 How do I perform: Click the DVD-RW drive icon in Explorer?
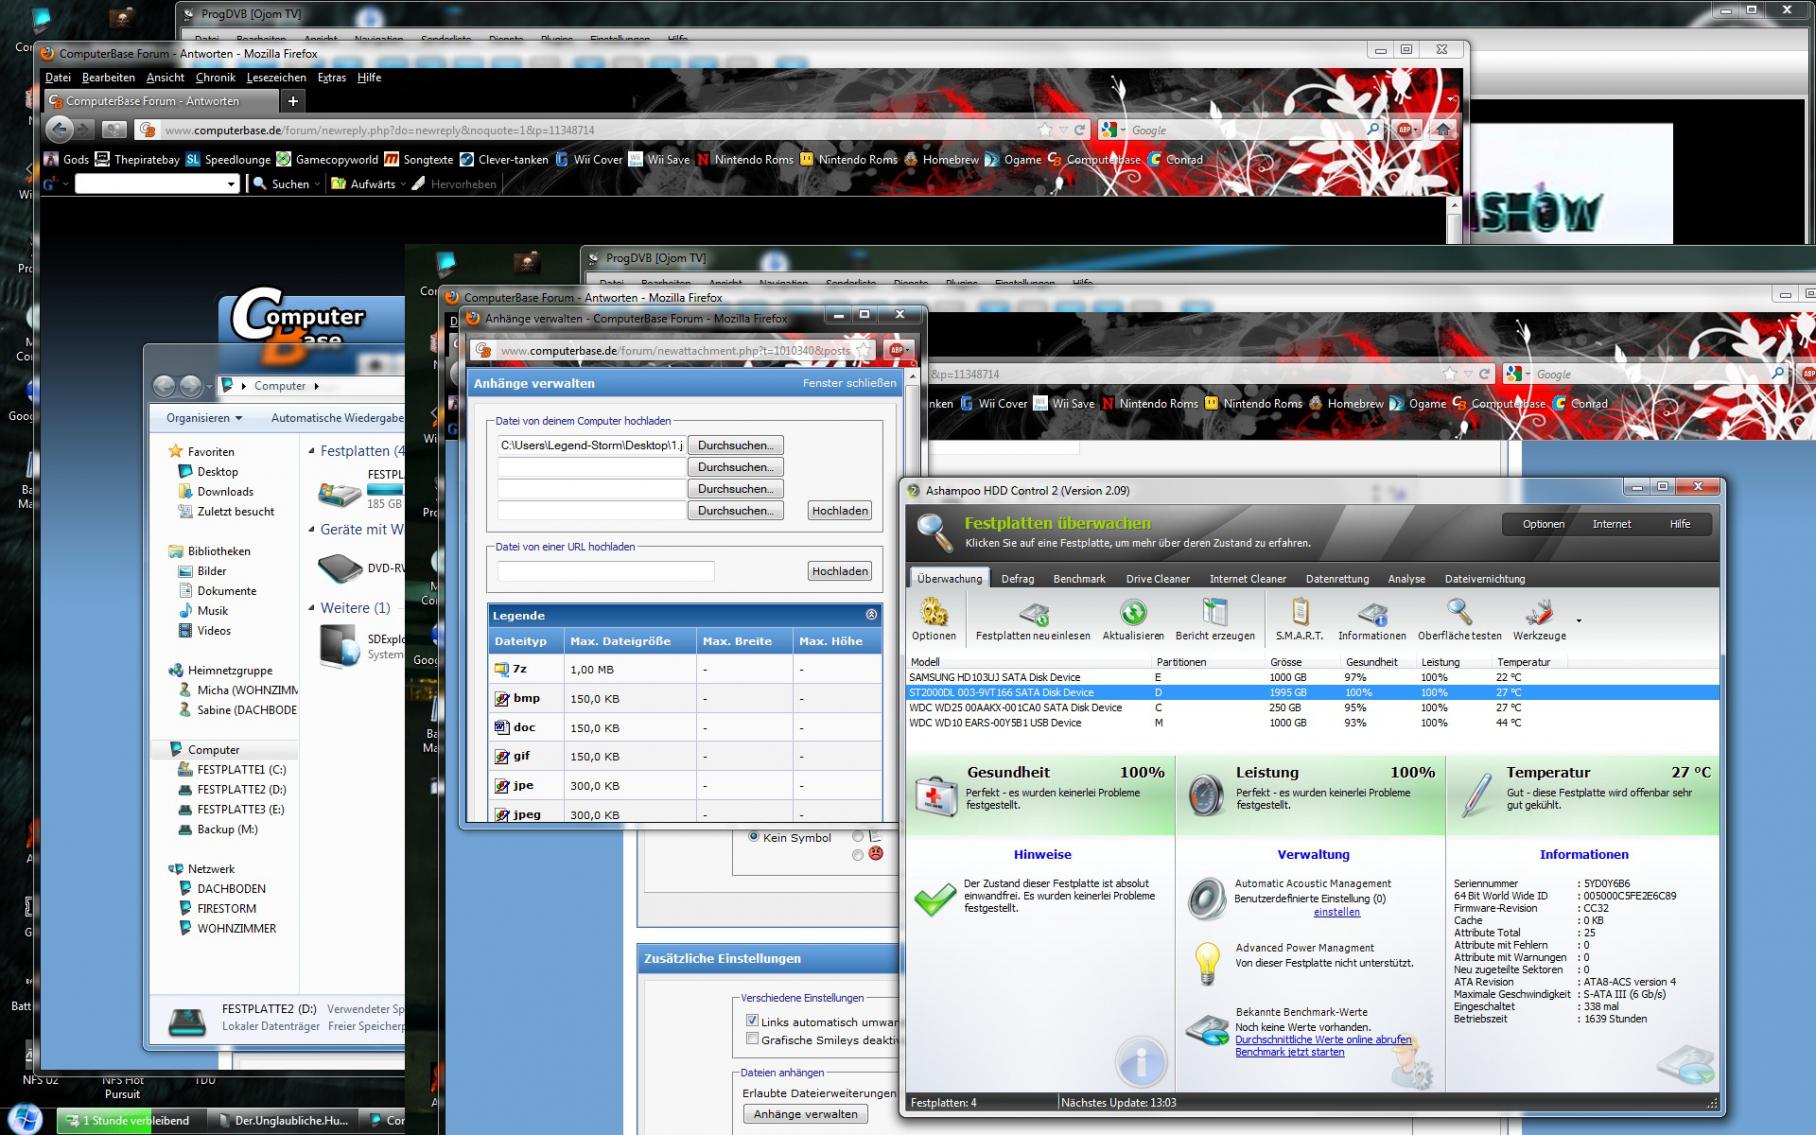[x=340, y=569]
